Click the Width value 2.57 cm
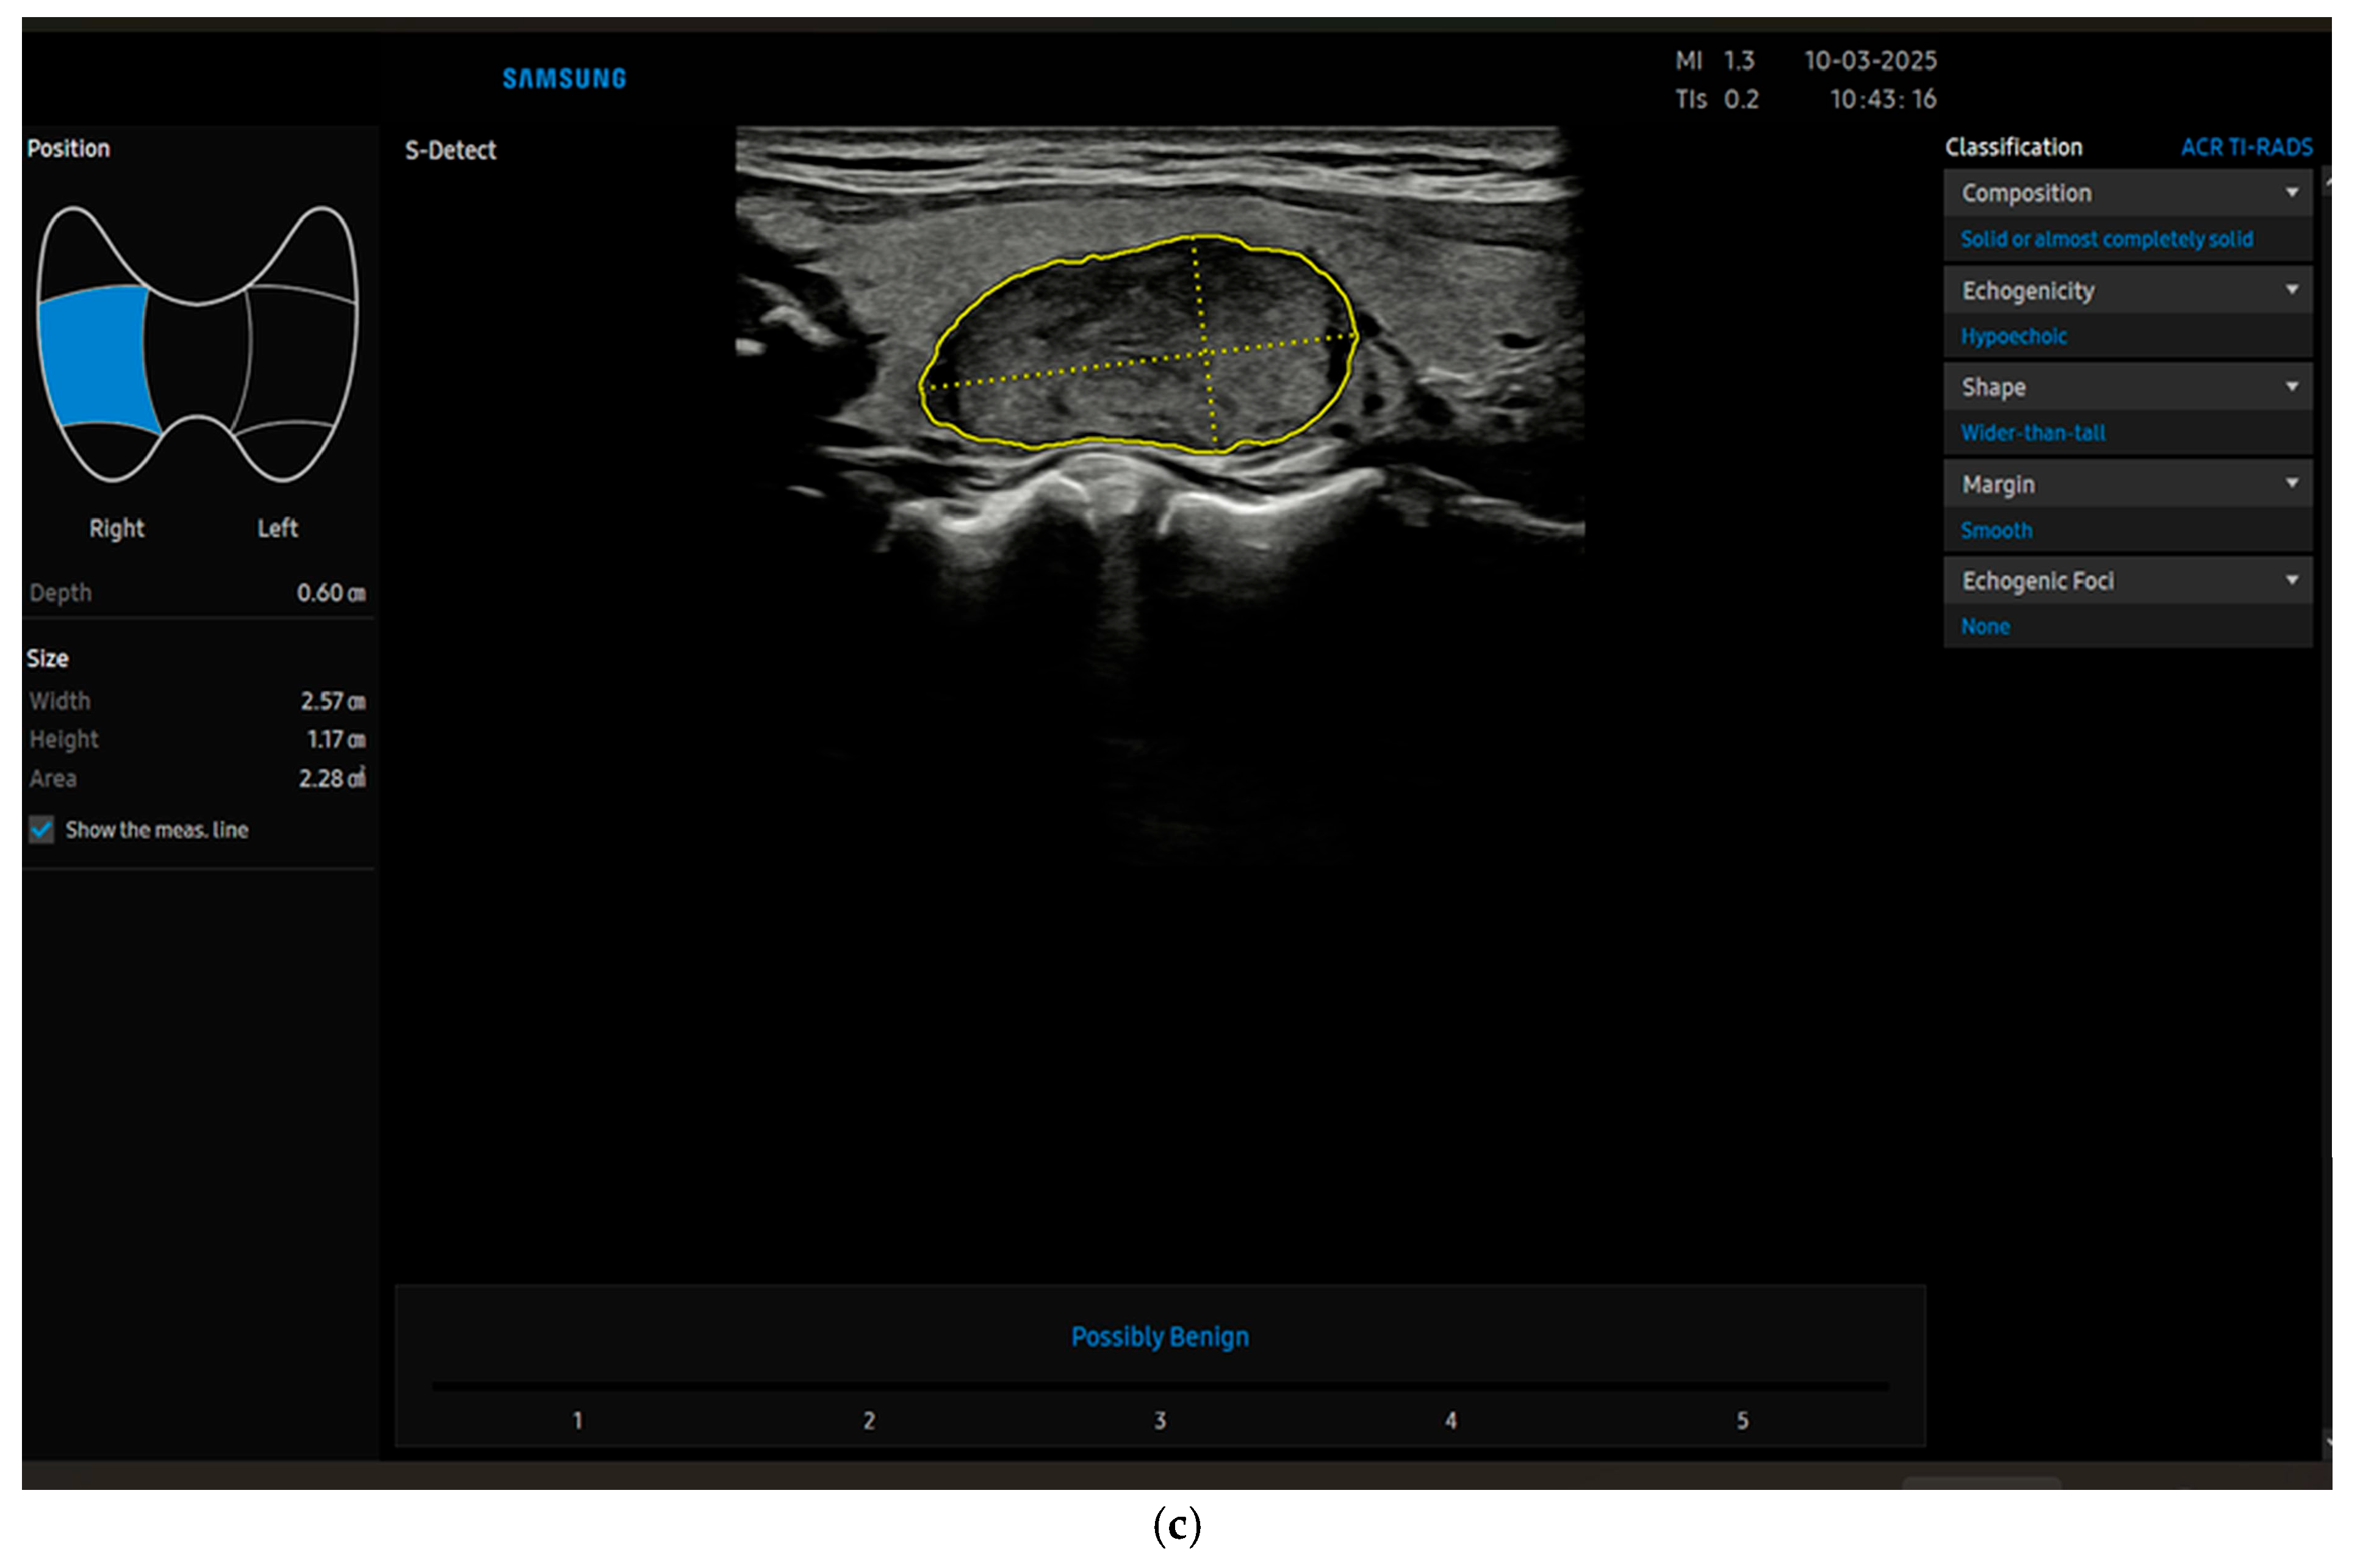This screenshot has height=1568, width=2360. pyautogui.click(x=333, y=701)
